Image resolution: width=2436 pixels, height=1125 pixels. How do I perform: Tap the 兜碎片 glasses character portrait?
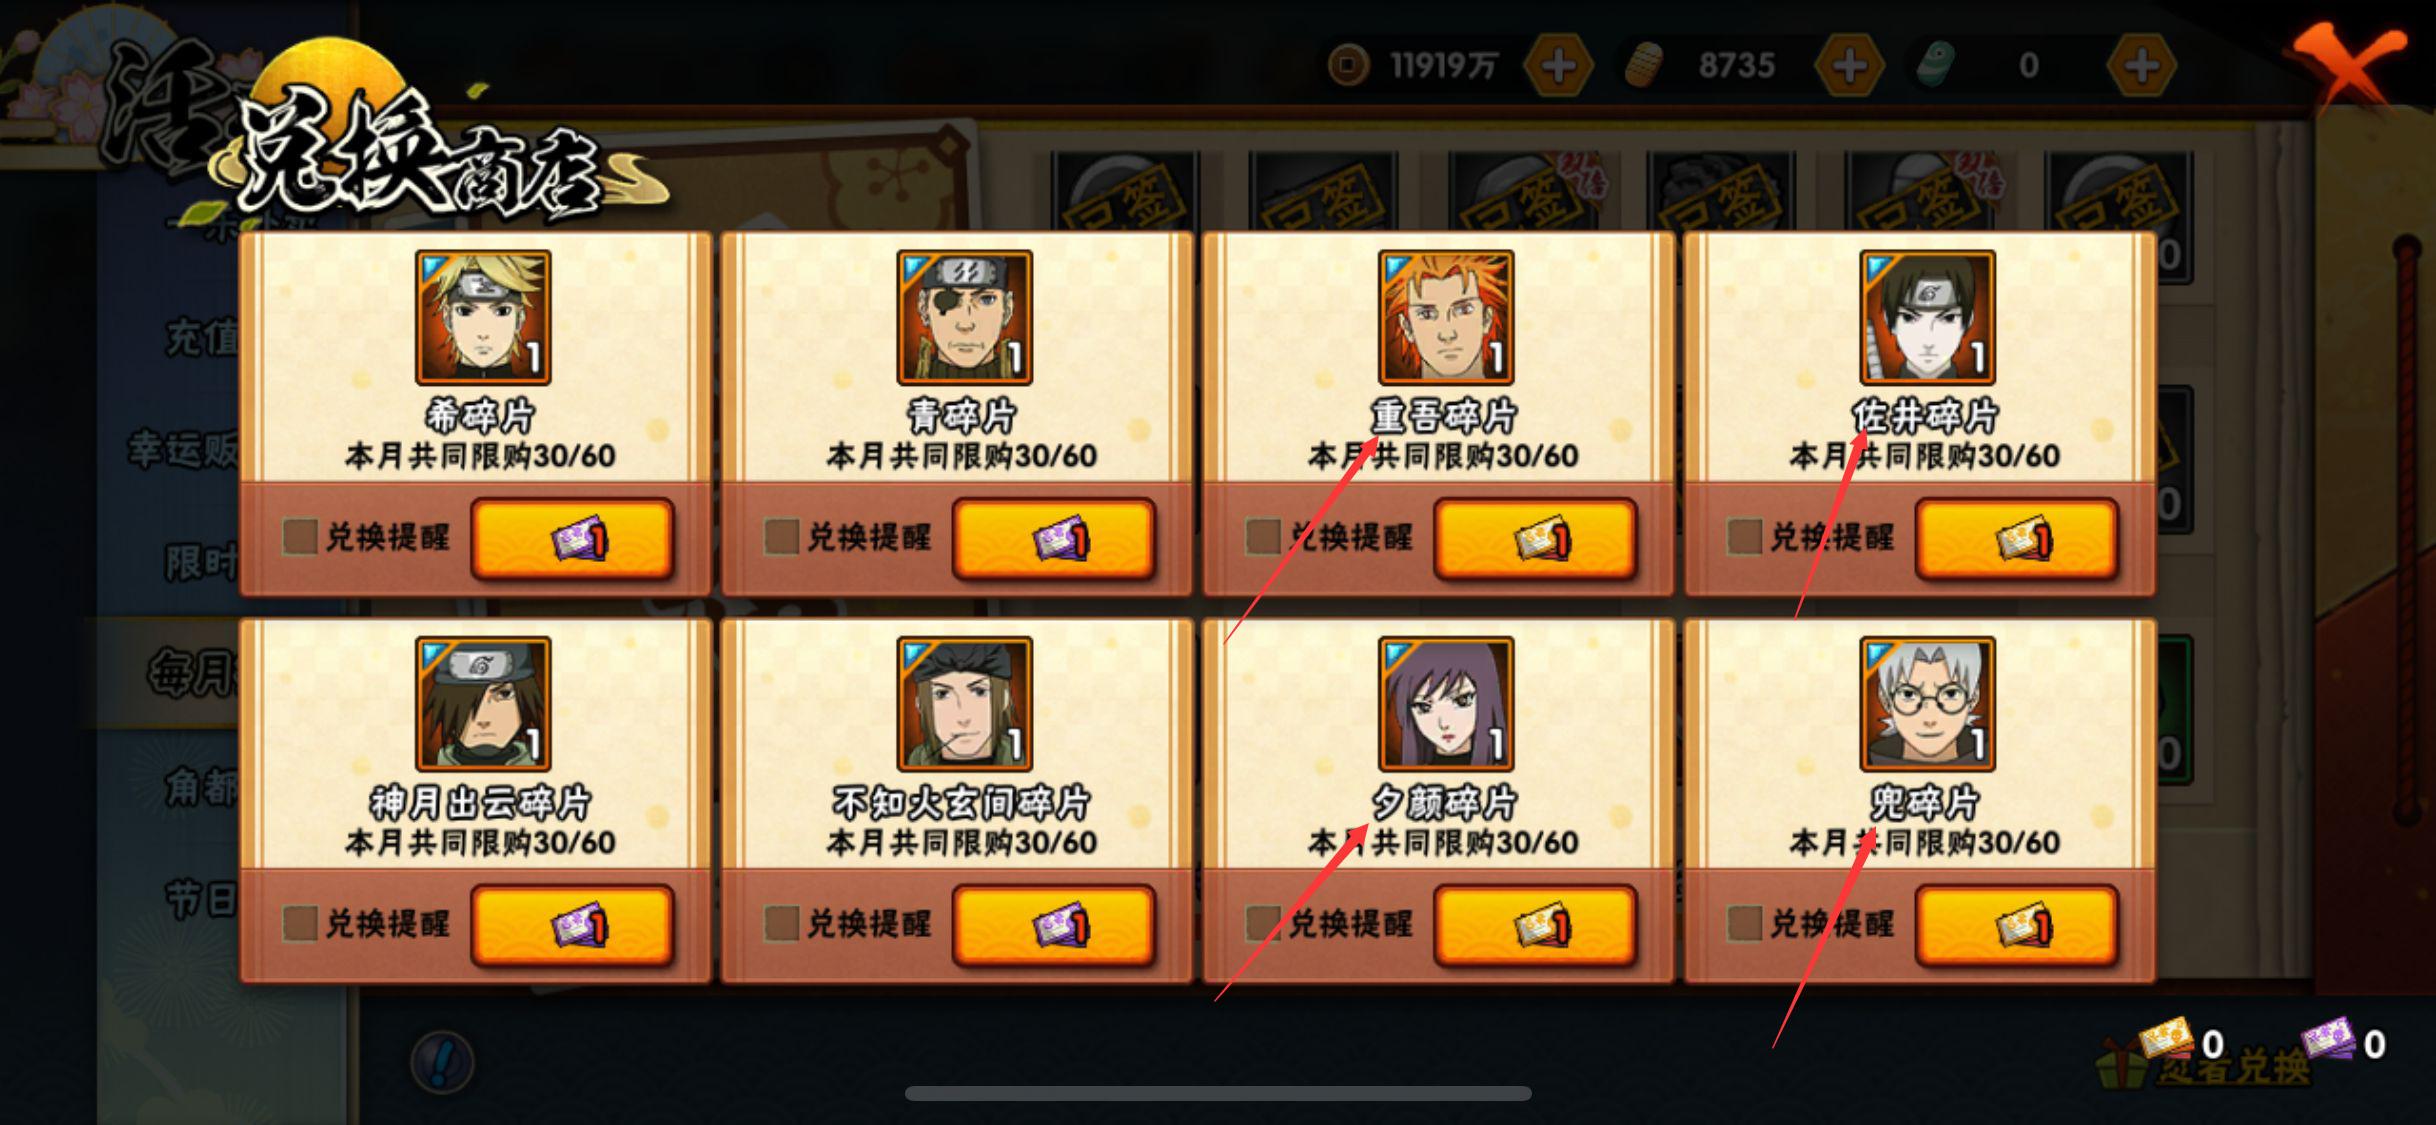[1927, 704]
